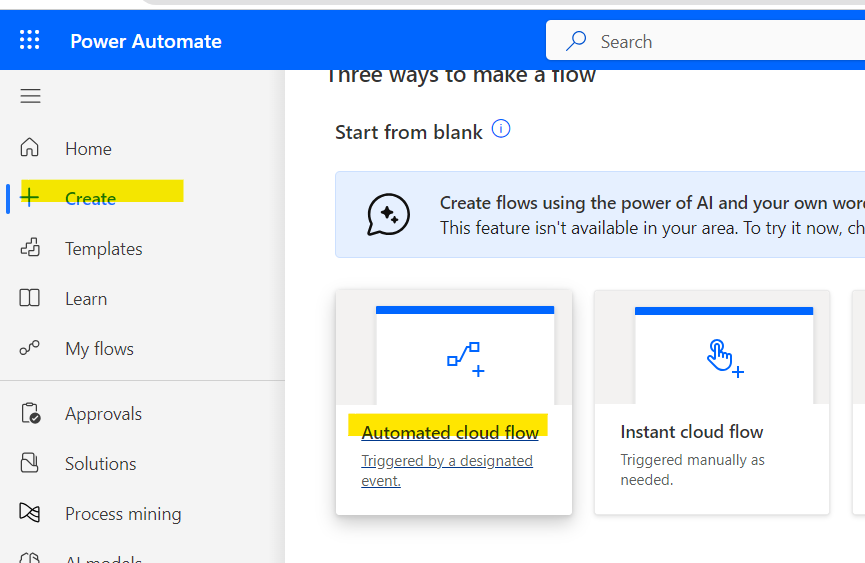This screenshot has width=865, height=563.
Task: Open Learn in the sidebar
Action: click(86, 299)
